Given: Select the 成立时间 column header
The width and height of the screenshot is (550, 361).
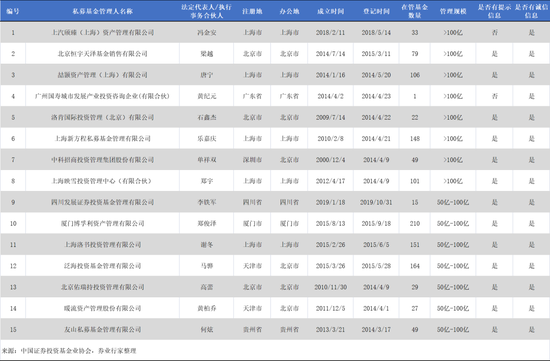Looking at the screenshot, I should point(330,11).
